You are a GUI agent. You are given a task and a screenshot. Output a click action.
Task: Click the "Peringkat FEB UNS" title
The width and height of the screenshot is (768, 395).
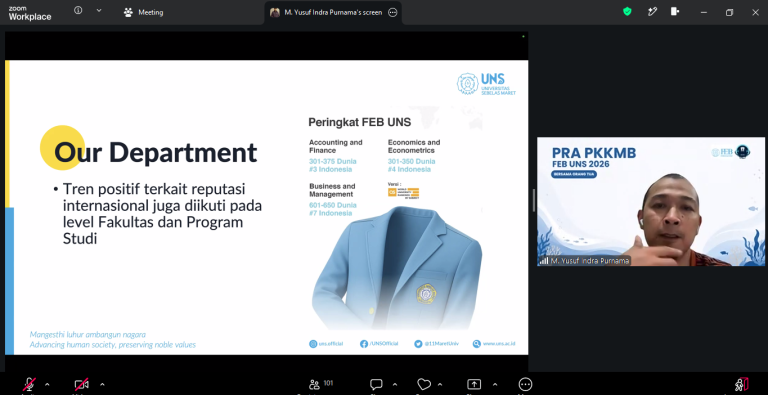360,122
